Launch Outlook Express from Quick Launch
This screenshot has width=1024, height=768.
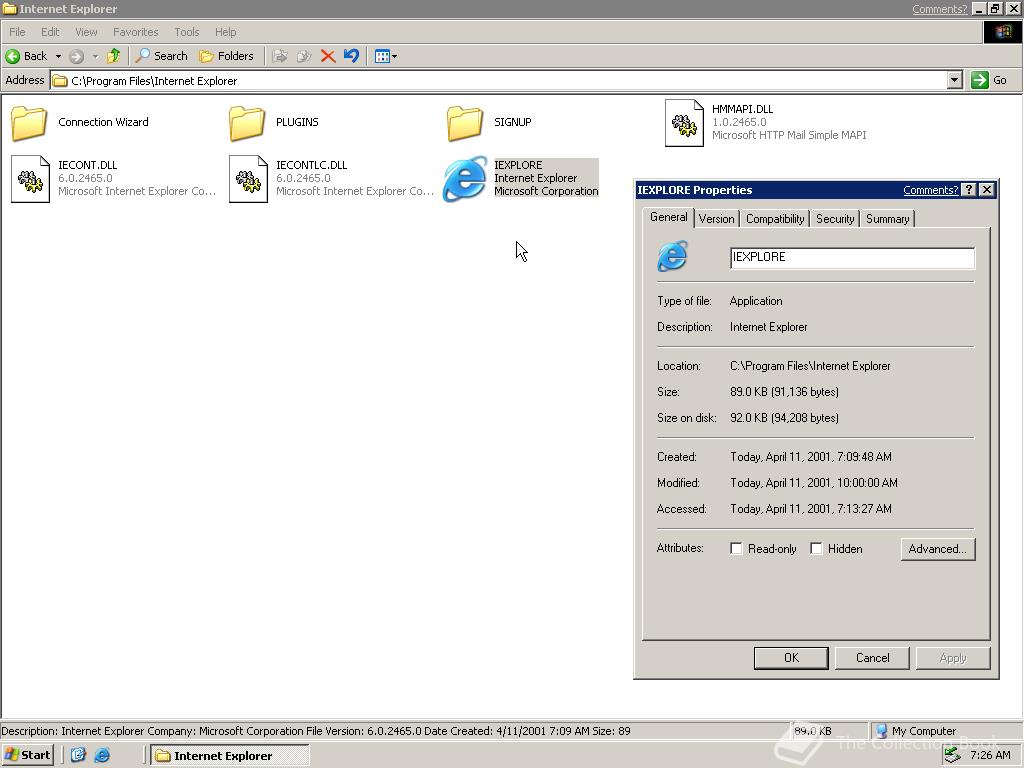(78, 755)
